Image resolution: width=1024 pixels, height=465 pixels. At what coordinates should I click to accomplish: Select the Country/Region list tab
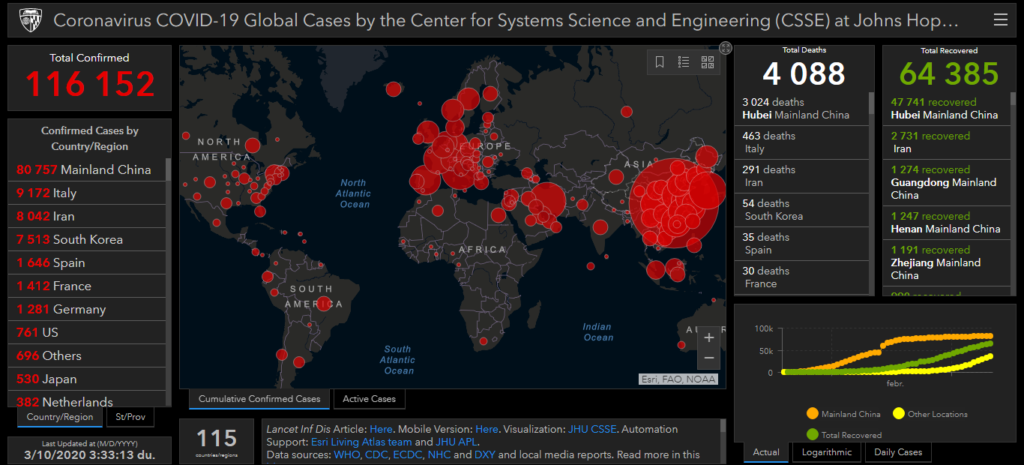tap(60, 417)
